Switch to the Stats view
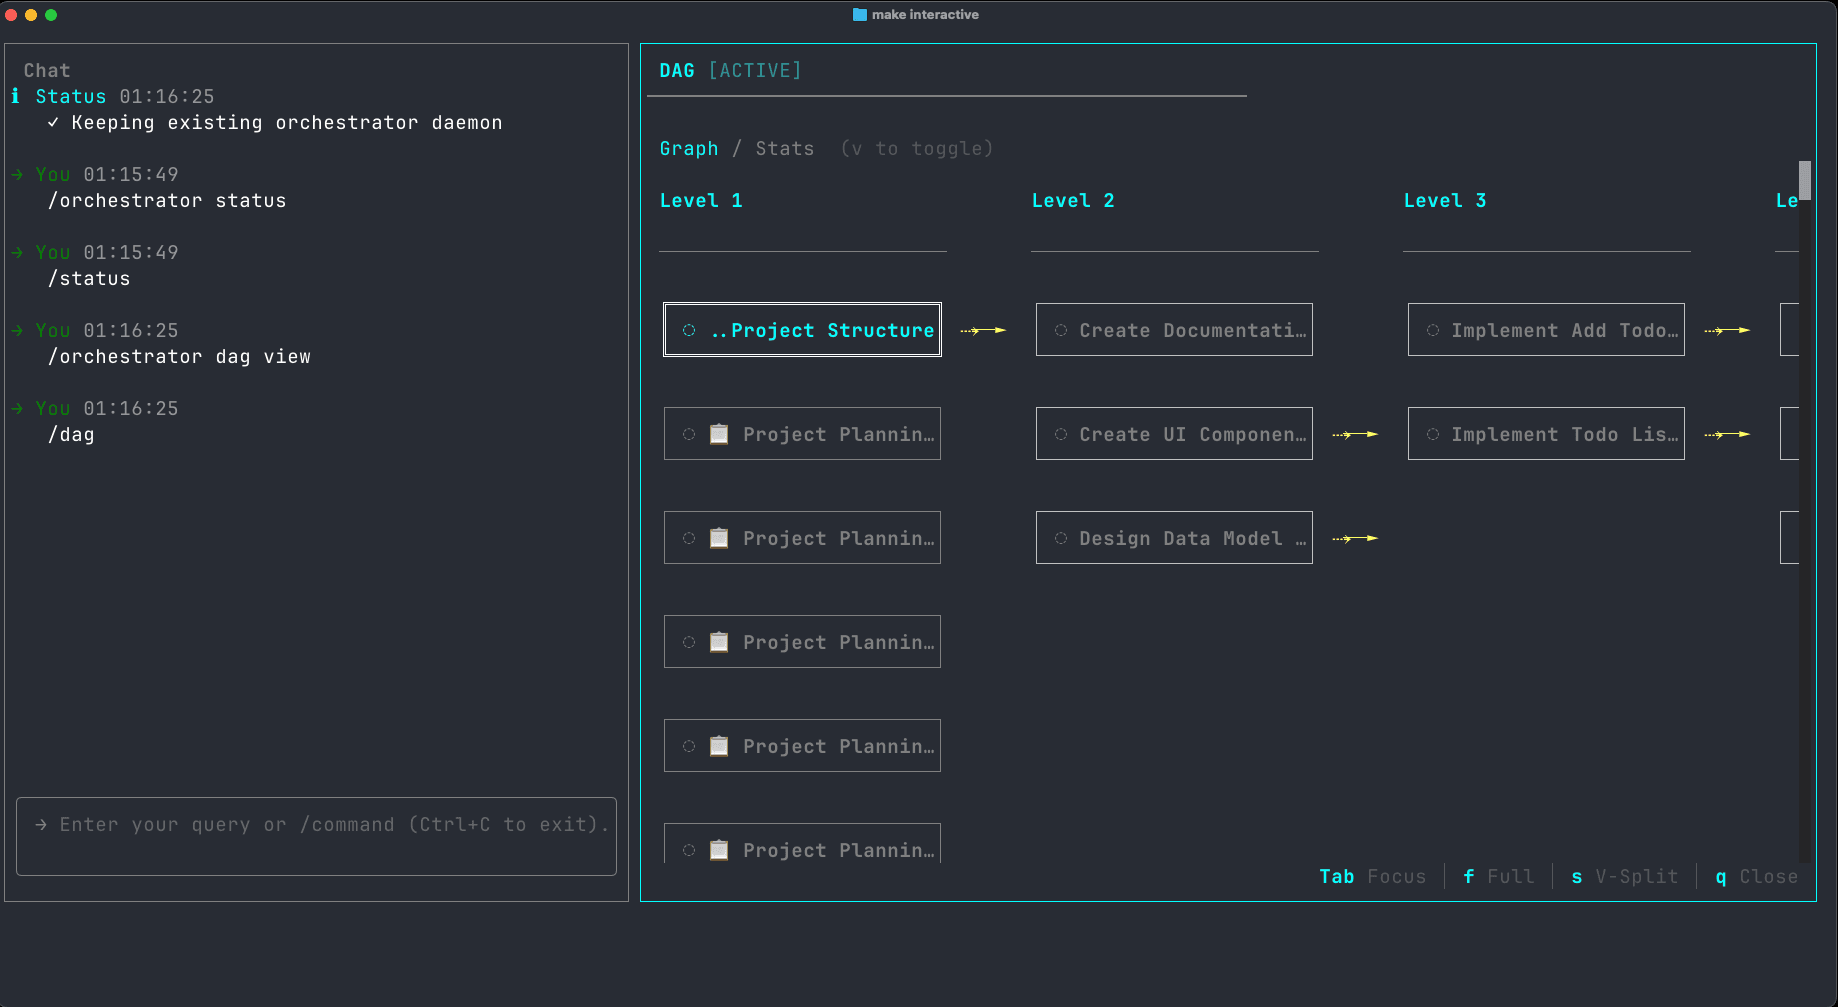Viewport: 1838px width, 1007px height. coord(784,148)
